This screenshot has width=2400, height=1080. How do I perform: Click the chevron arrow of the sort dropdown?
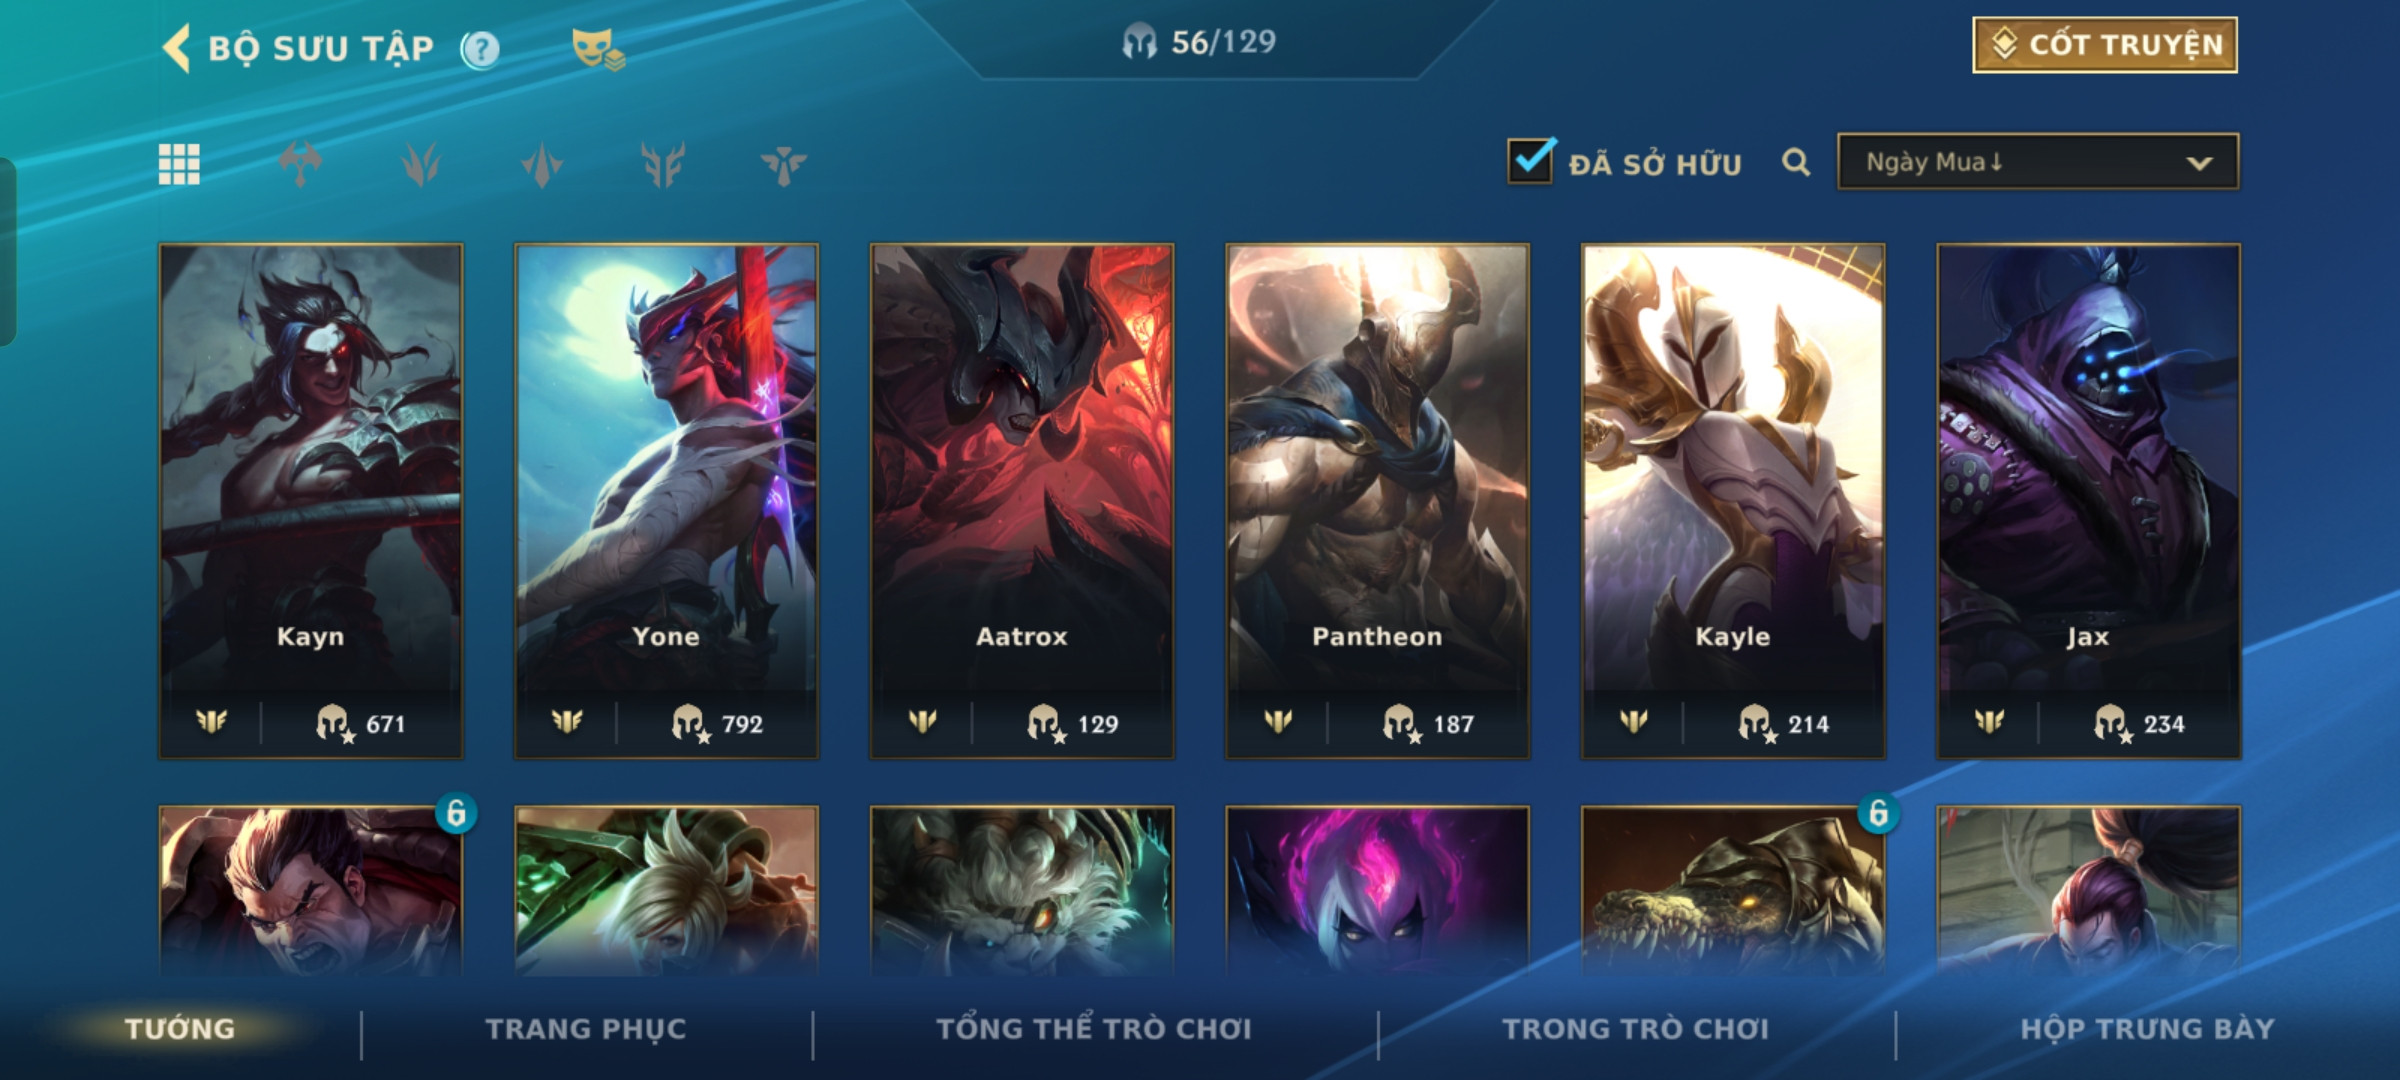[2199, 163]
